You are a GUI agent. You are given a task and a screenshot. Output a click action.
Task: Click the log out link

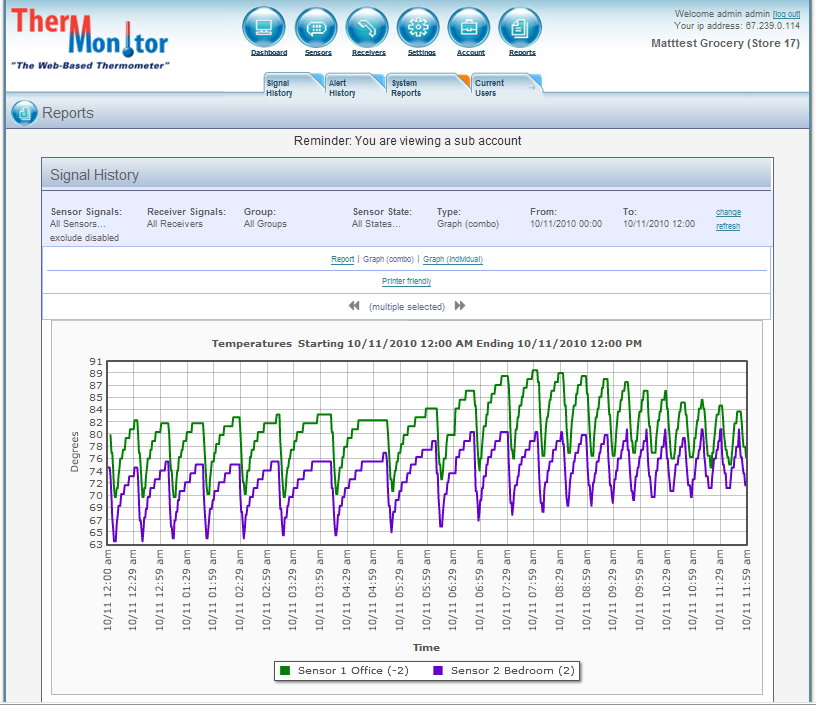pyautogui.click(x=786, y=14)
